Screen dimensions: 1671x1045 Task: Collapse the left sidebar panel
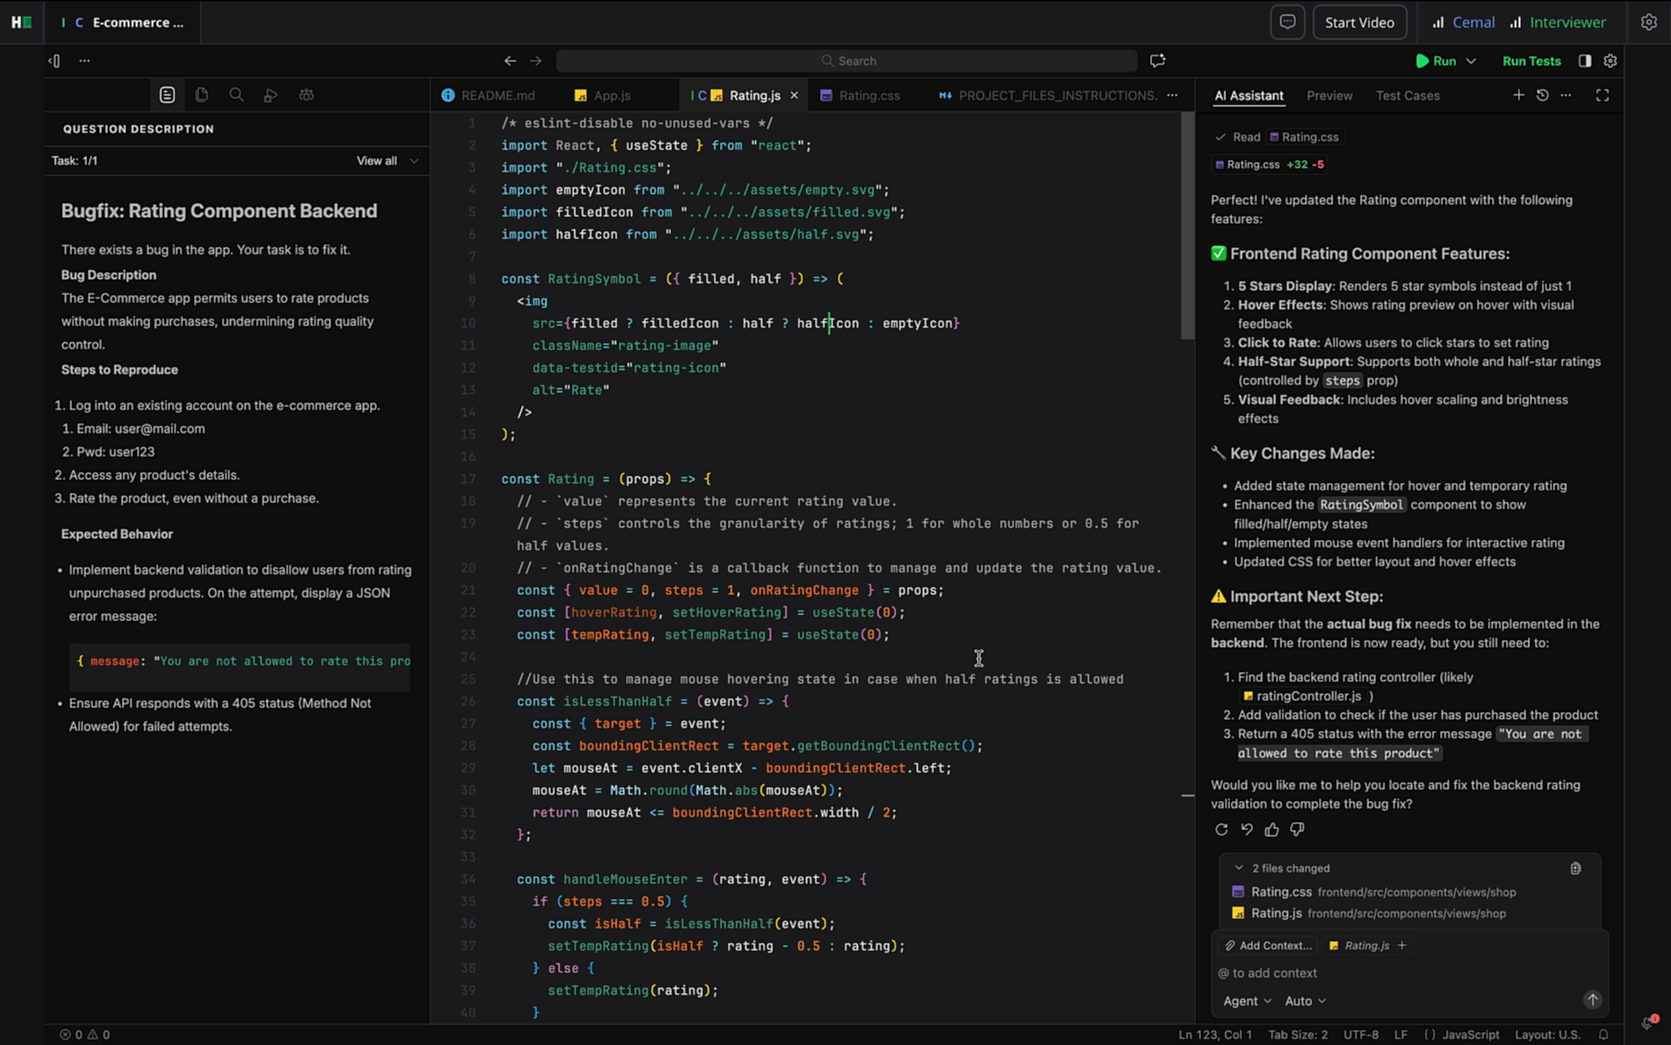click(x=54, y=60)
